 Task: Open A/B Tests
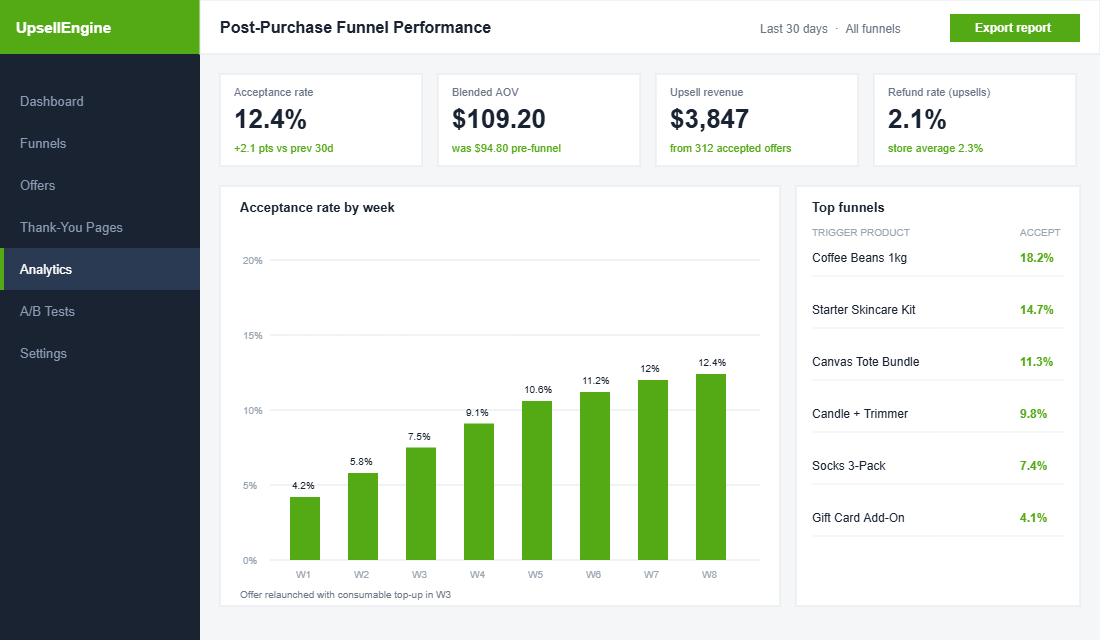[100, 312]
